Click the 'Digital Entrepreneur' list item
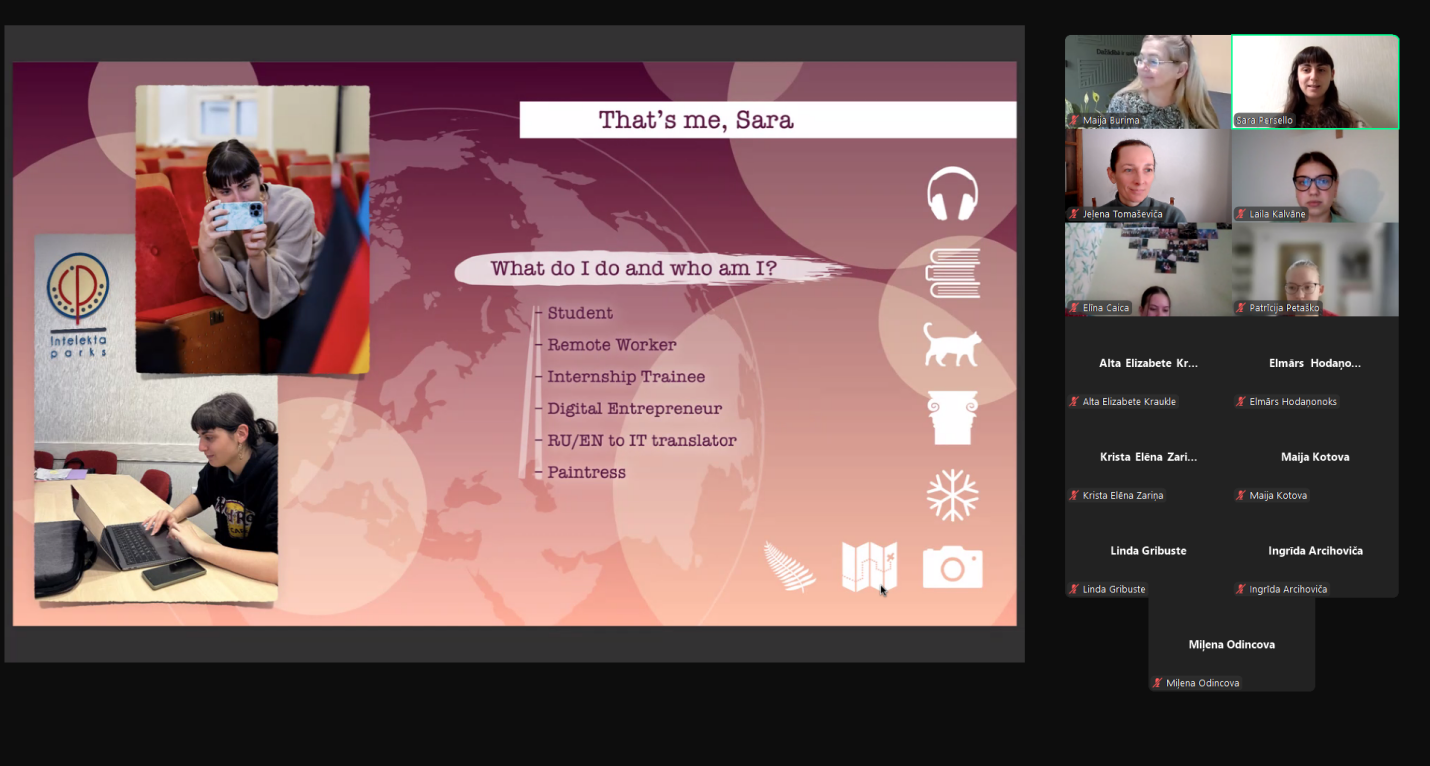The height and width of the screenshot is (766, 1430). [634, 409]
